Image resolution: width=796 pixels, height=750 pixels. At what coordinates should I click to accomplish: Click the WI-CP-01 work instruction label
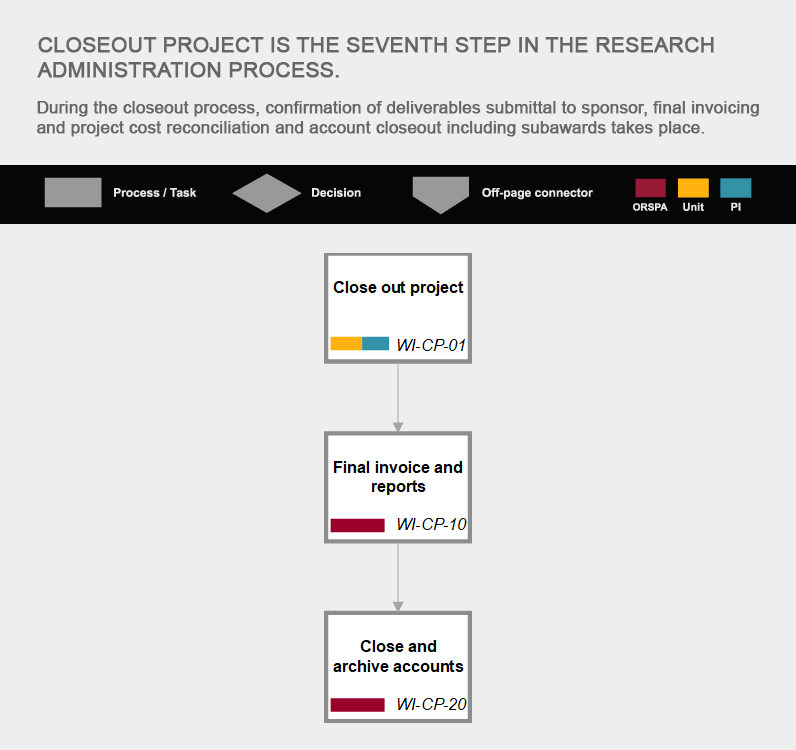point(431,345)
